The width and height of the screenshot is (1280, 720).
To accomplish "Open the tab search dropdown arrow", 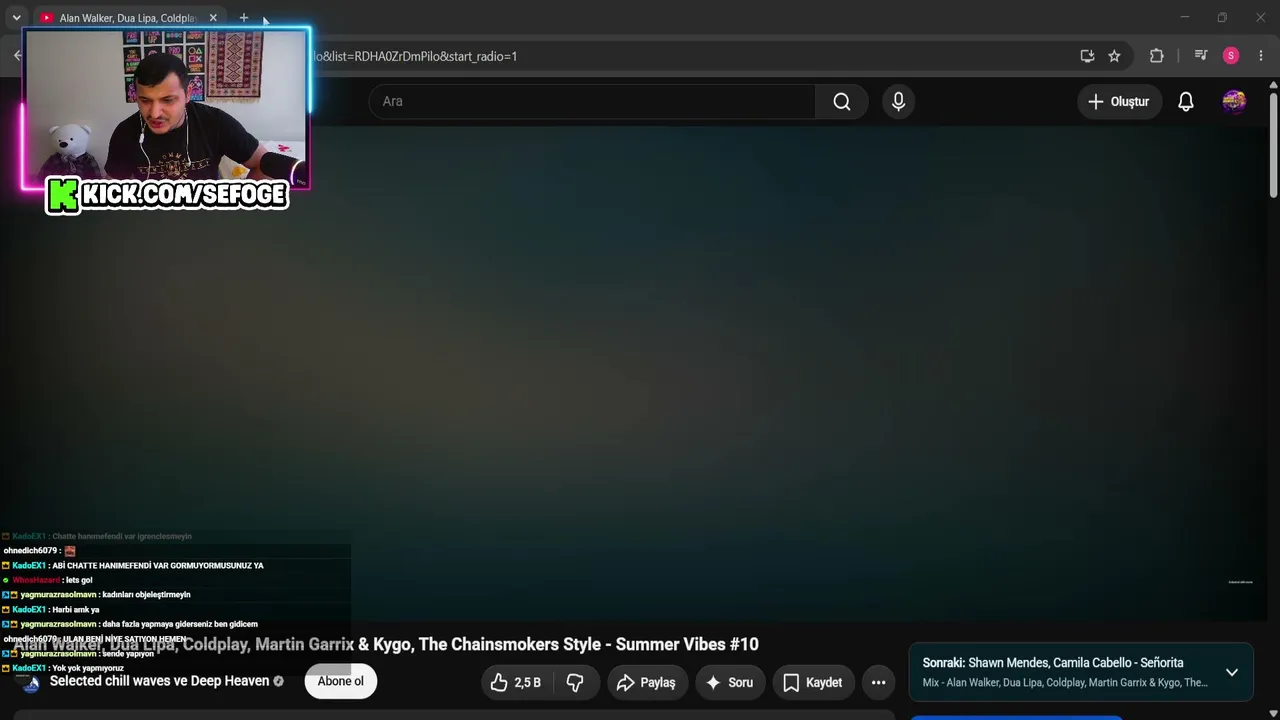I will tap(16, 18).
